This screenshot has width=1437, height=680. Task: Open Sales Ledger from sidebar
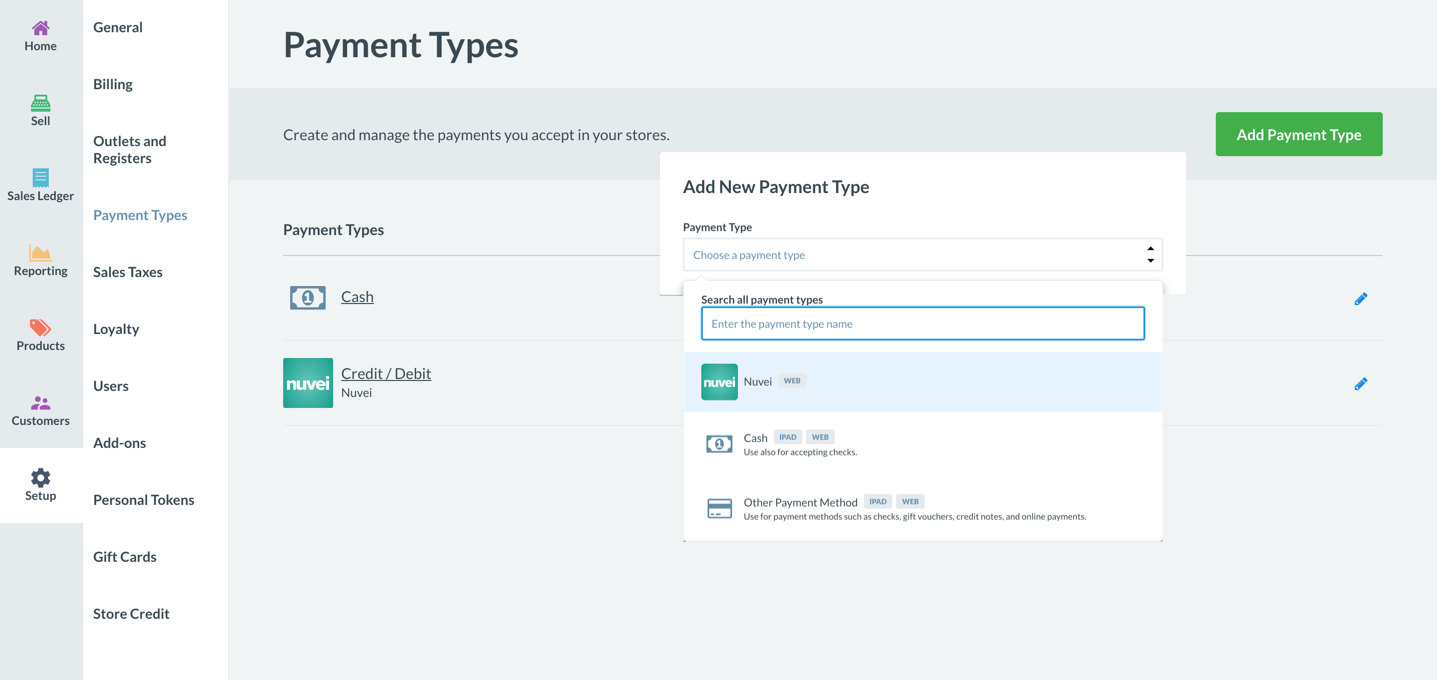[40, 178]
